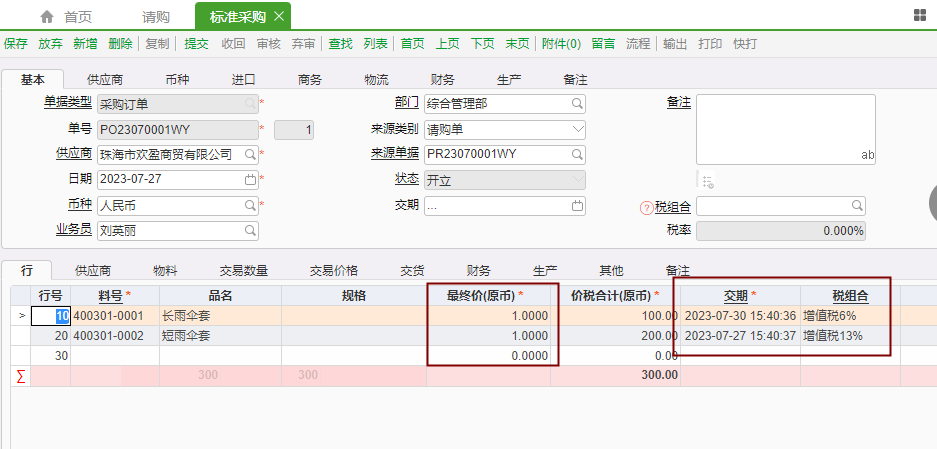Click search icon in 部门 field
Screen dimensions: 937x449
[577, 103]
